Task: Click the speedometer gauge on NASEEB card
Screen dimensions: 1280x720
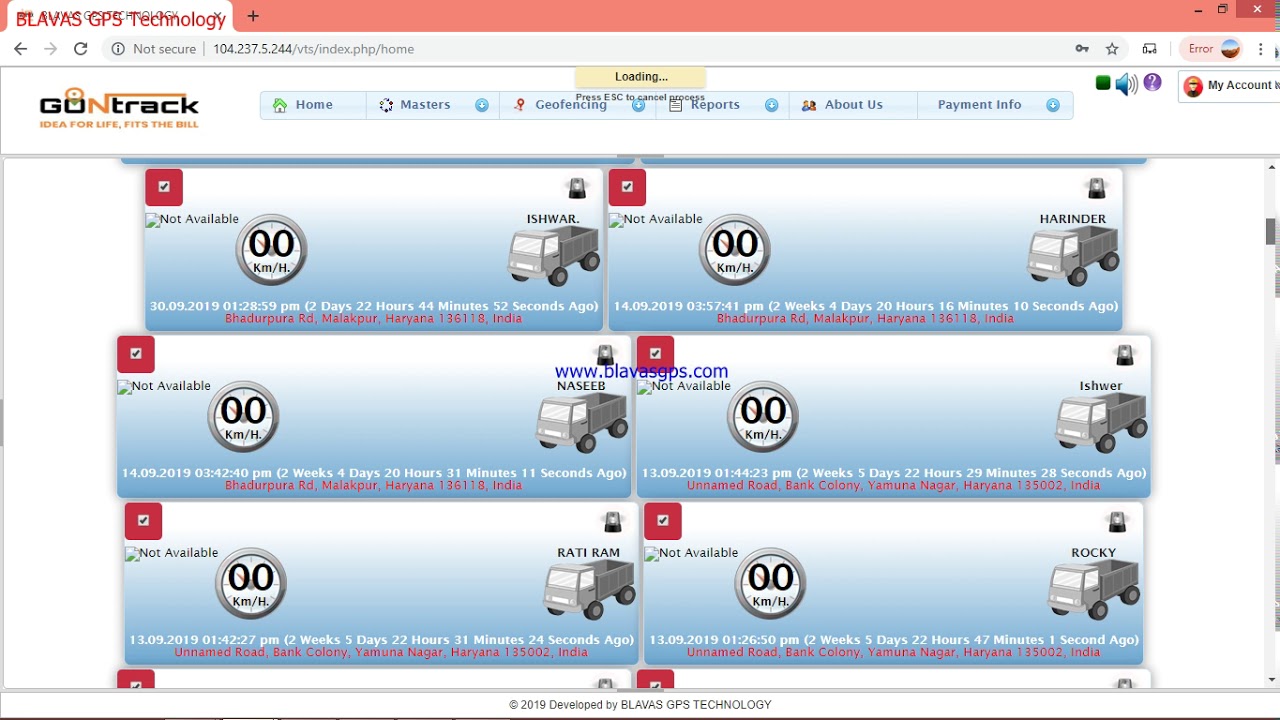Action: pos(243,417)
